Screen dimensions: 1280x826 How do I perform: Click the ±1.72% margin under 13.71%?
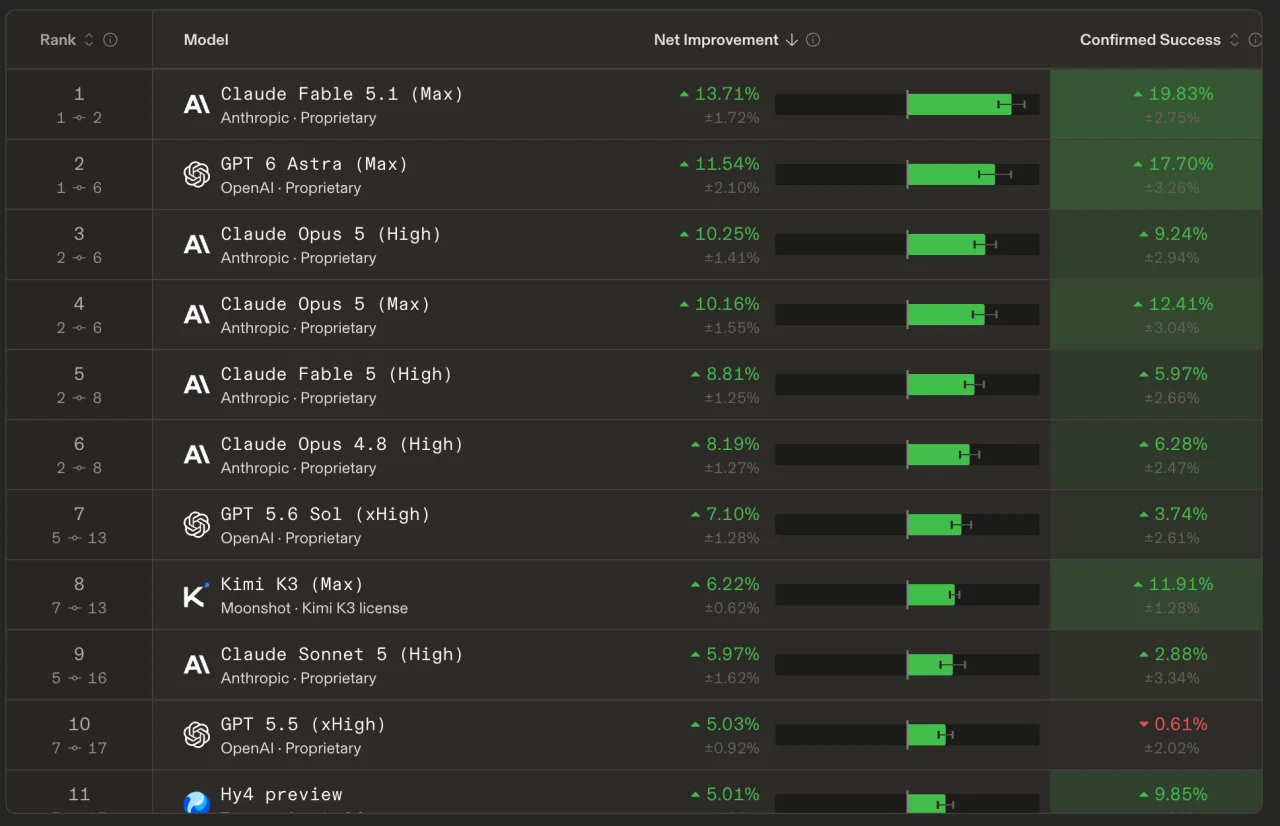(x=732, y=118)
